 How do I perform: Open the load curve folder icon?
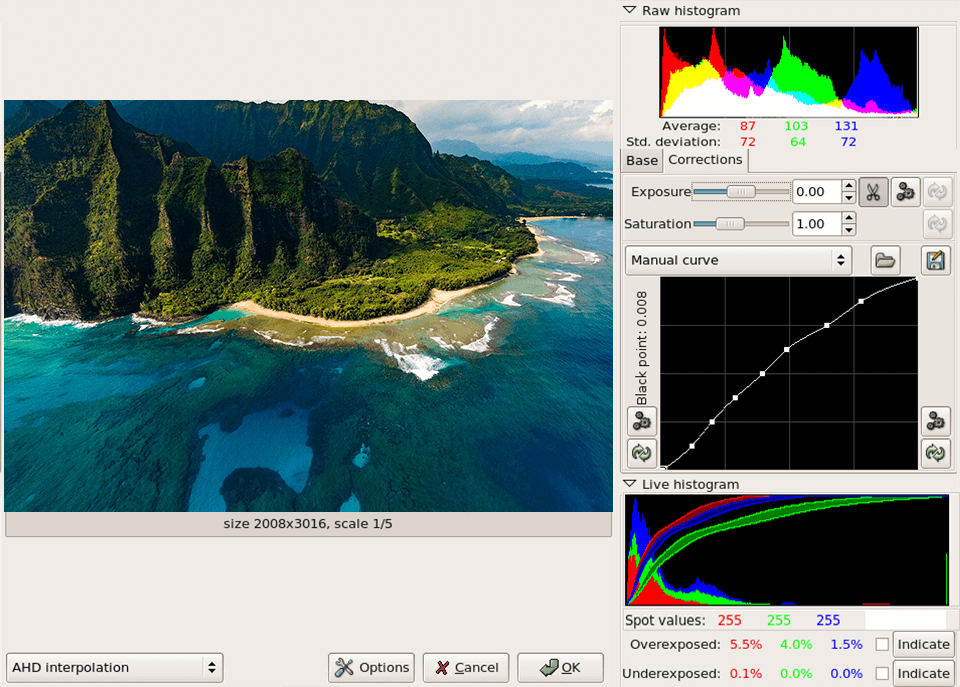[x=885, y=260]
